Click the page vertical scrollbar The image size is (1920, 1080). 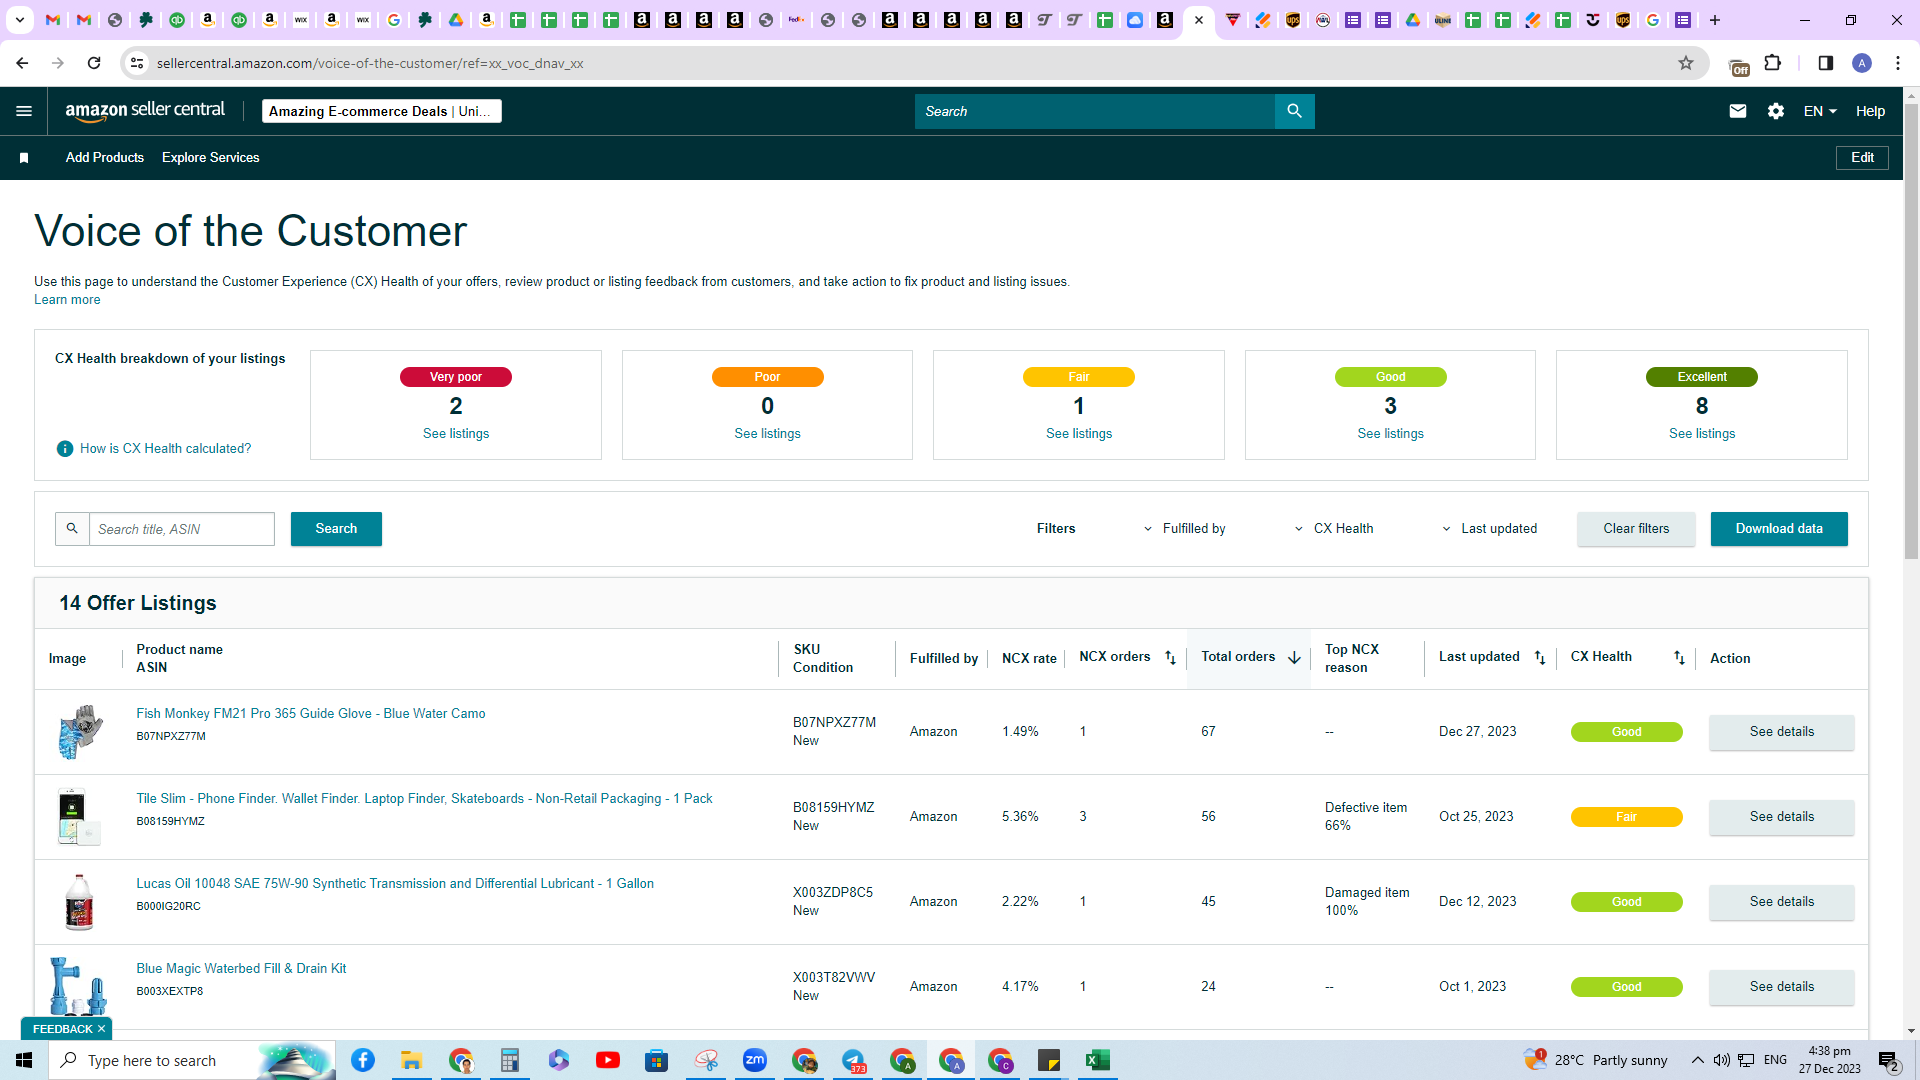(x=1911, y=330)
